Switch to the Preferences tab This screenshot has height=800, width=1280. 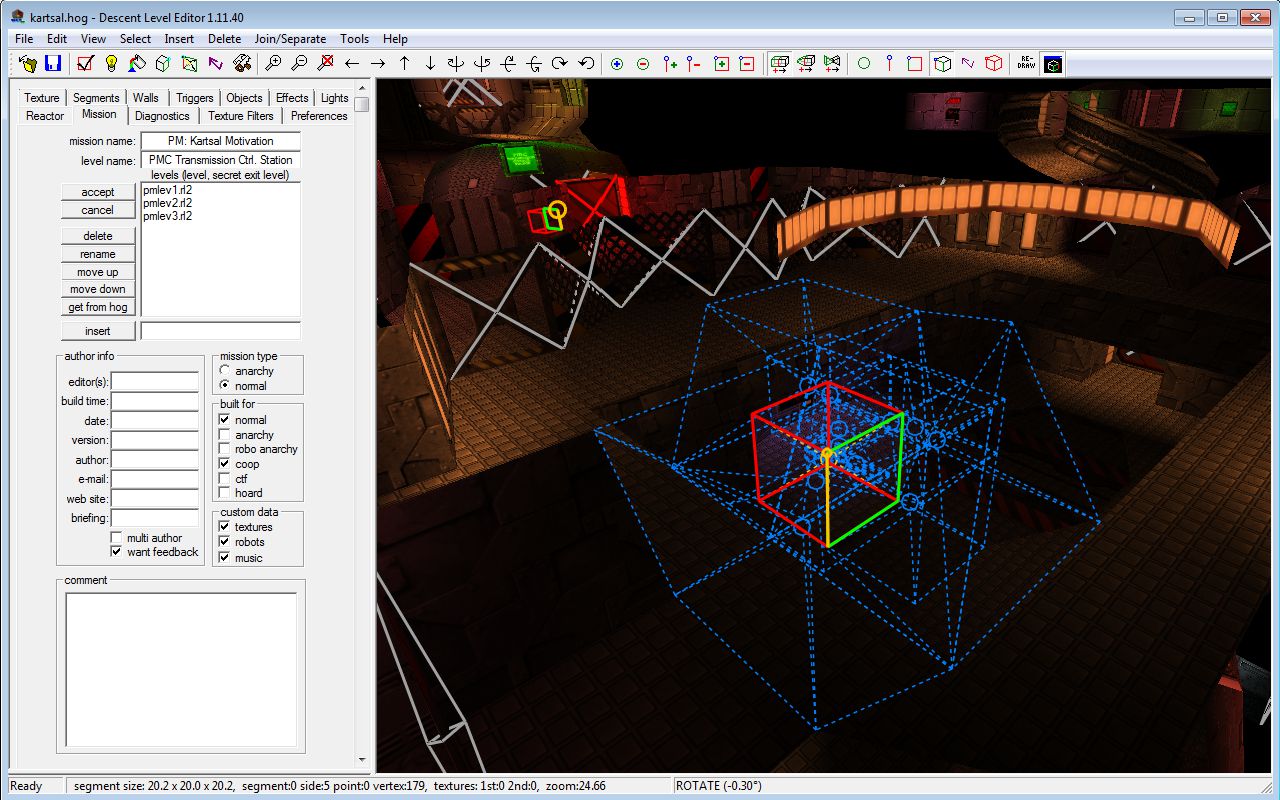click(x=320, y=116)
